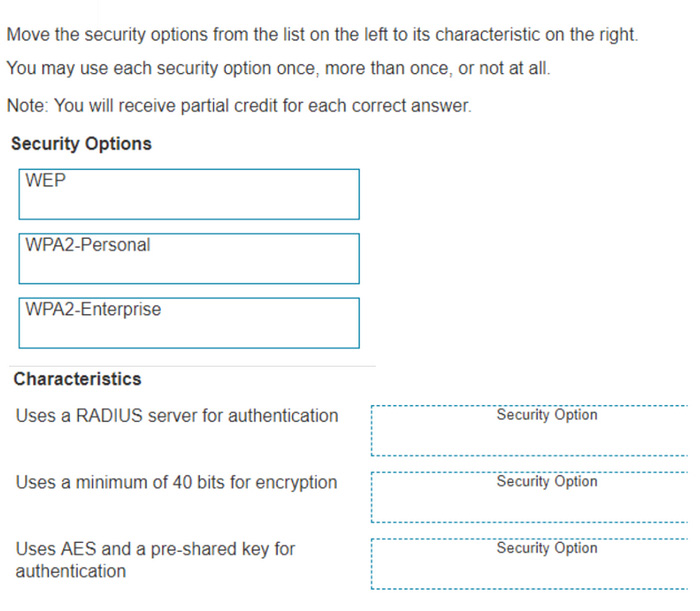Select the WPA2-Enterprise security option box
This screenshot has height=611, width=700.
click(189, 323)
